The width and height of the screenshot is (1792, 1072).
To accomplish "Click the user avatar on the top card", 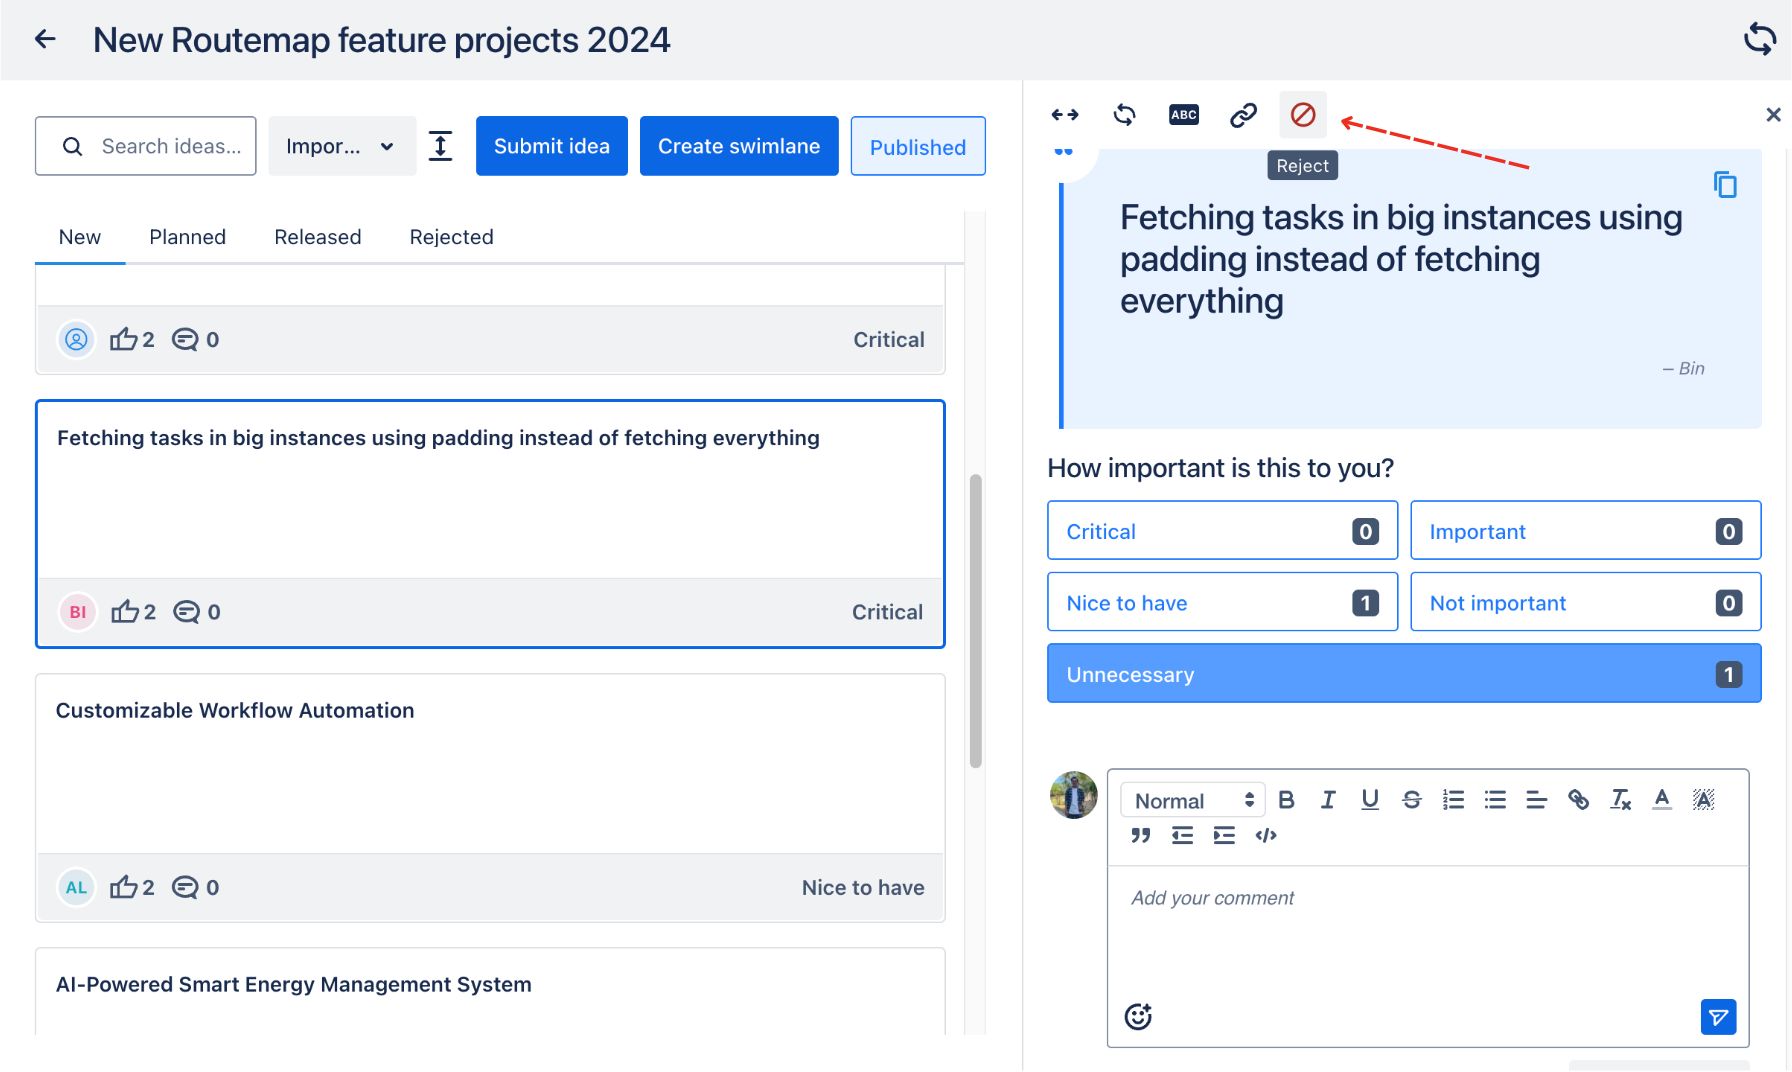I will [76, 340].
